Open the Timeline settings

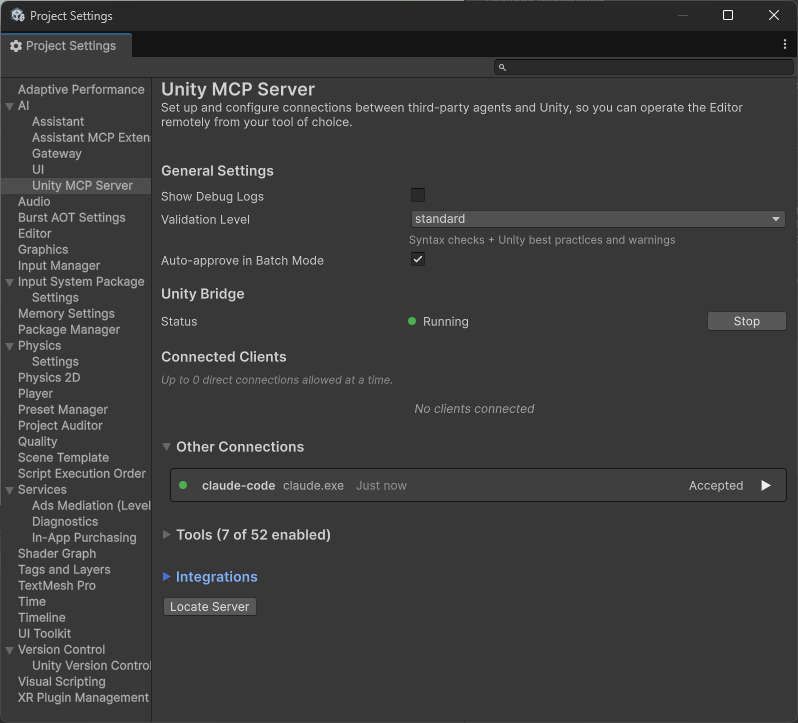(42, 618)
